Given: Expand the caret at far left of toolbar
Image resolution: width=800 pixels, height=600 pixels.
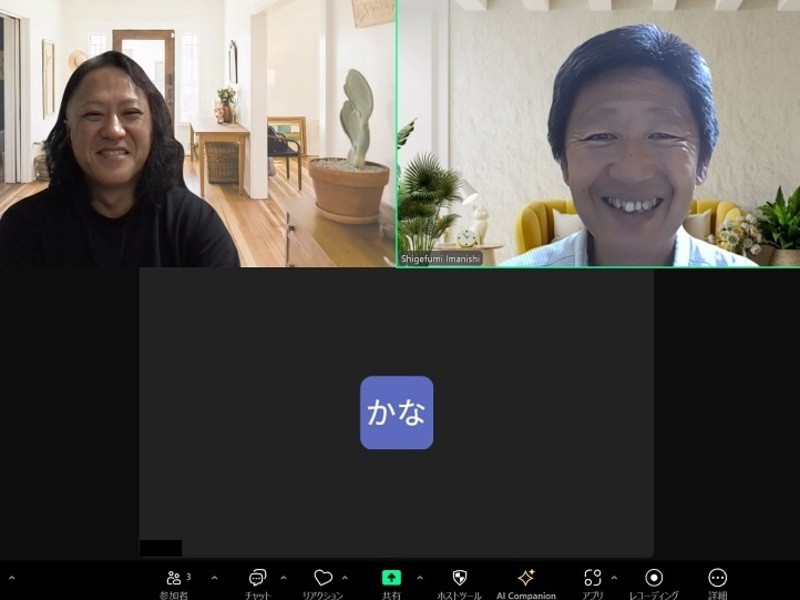Looking at the screenshot, I should (12, 578).
